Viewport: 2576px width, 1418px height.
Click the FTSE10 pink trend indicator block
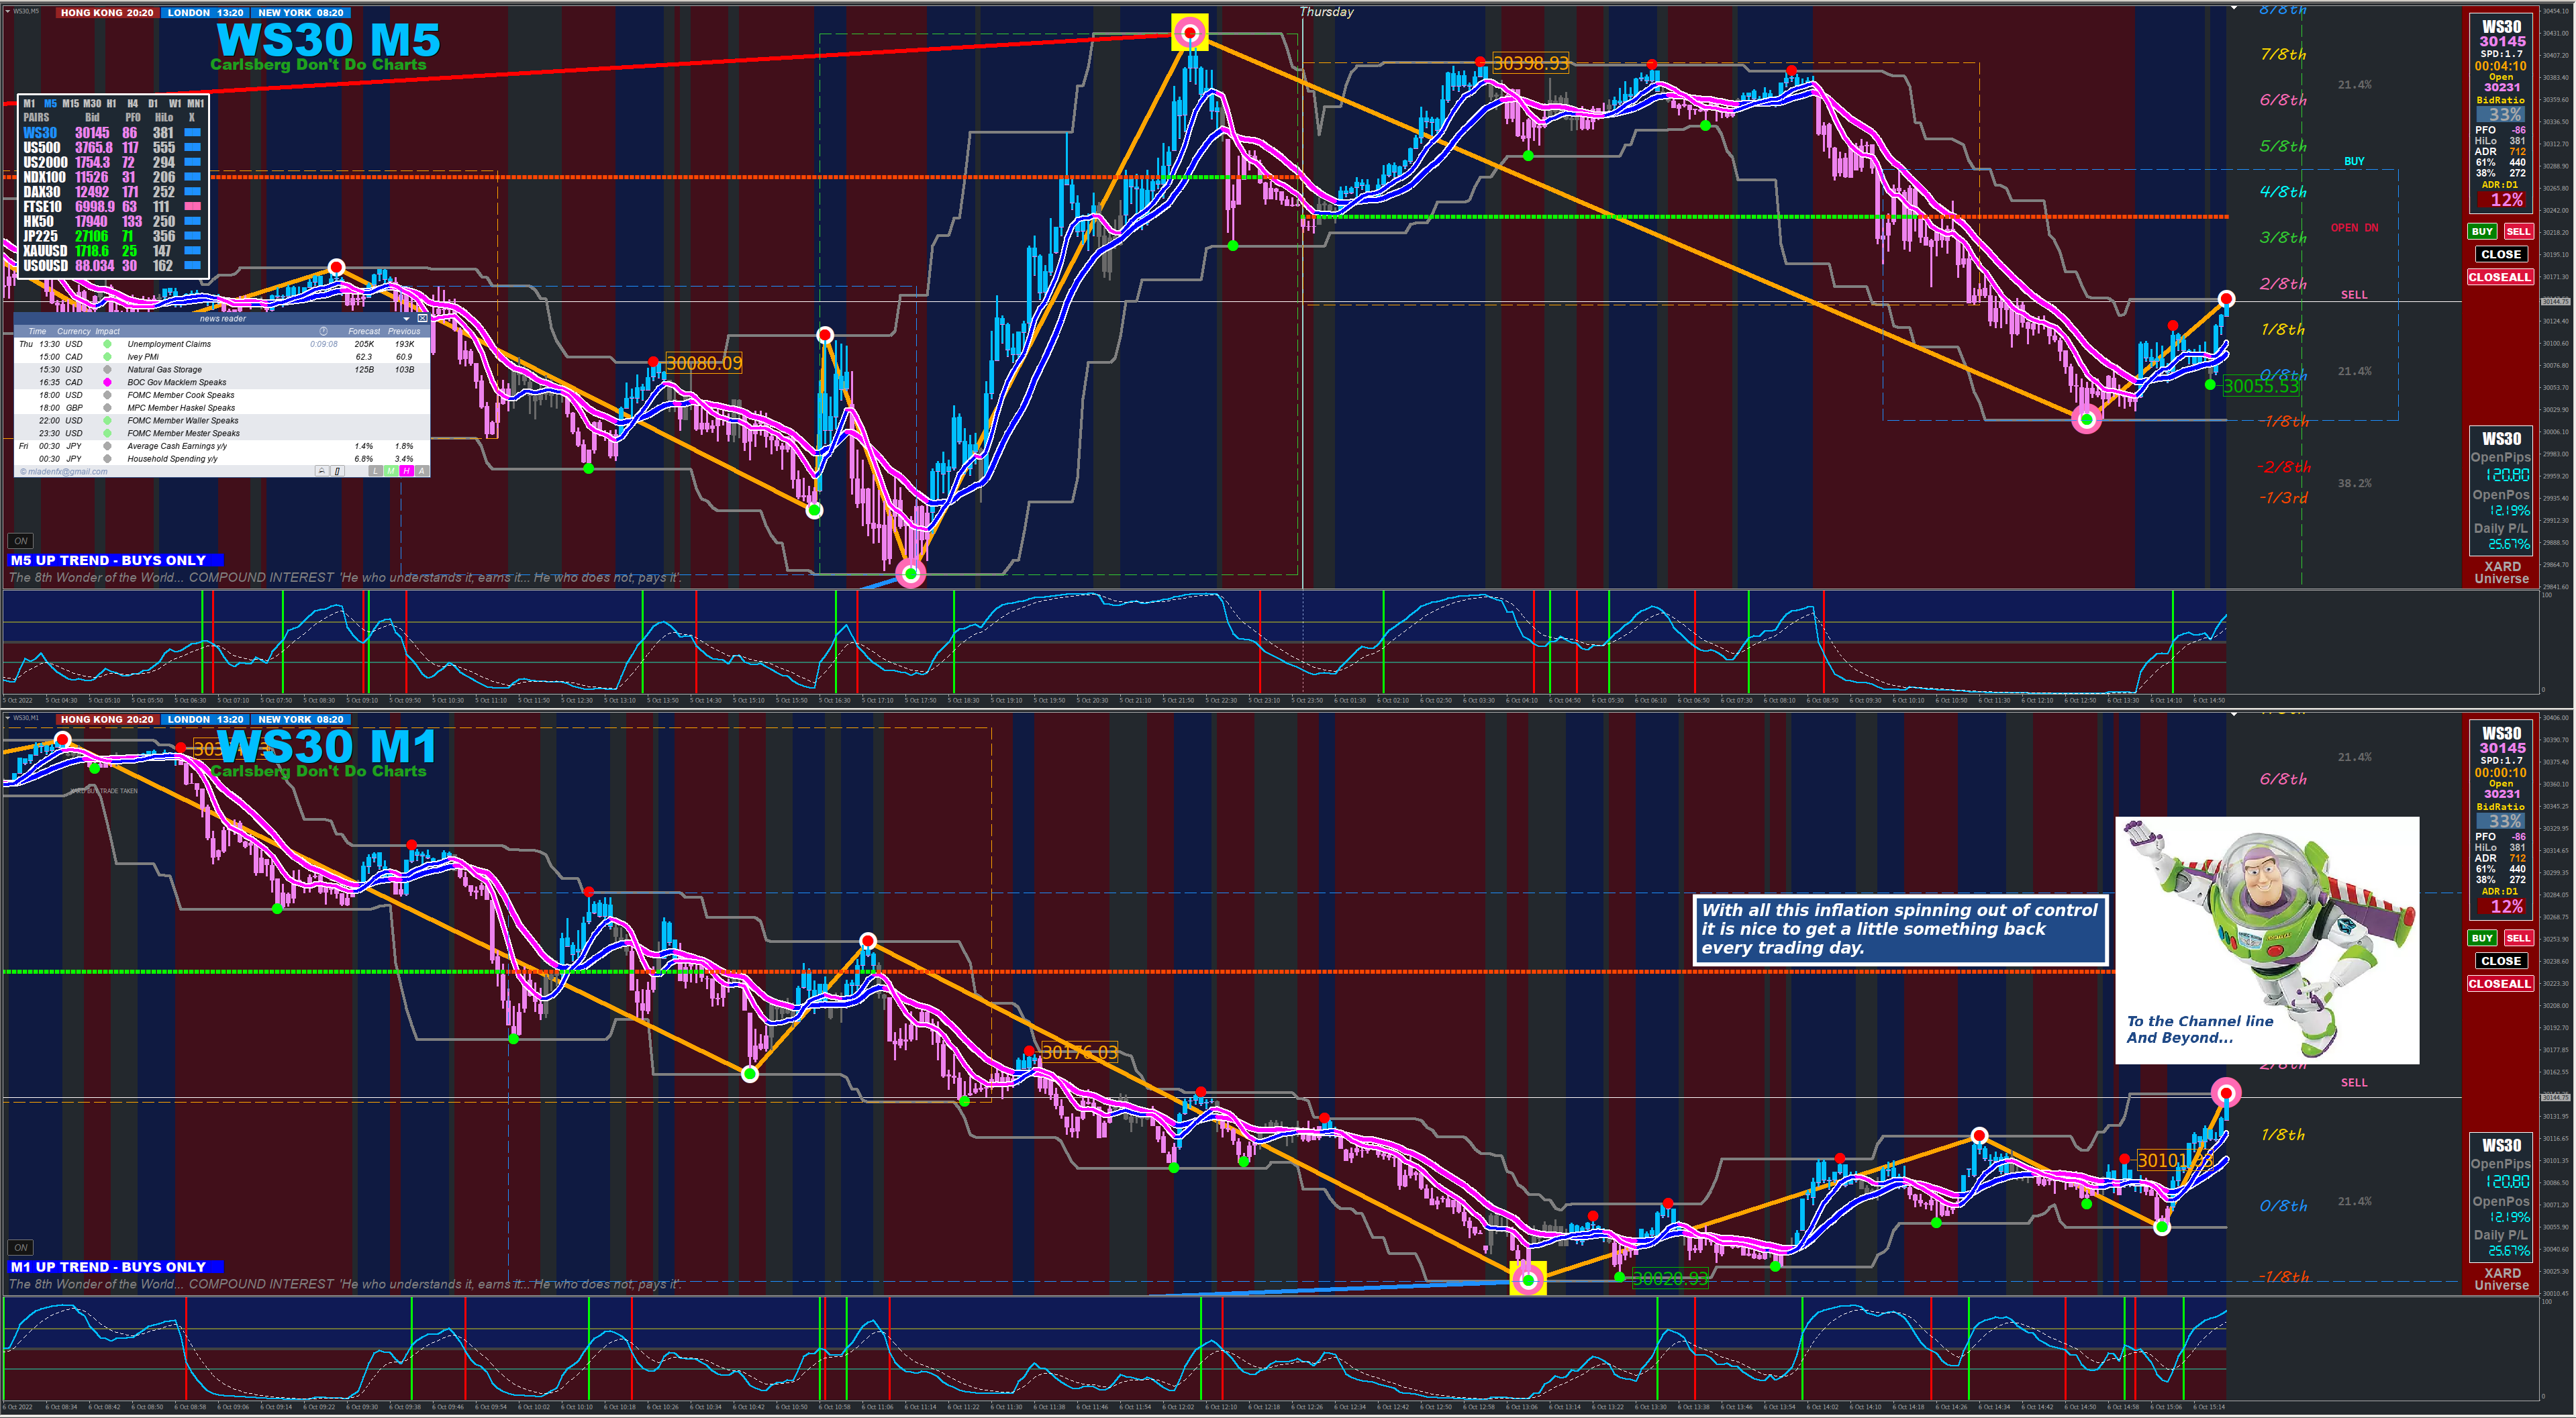click(193, 206)
